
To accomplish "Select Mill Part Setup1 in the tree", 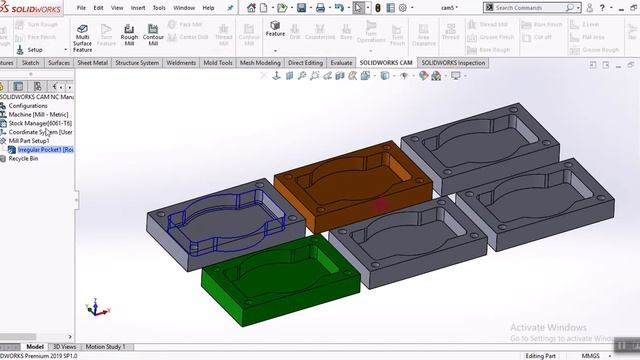I will 29,141.
